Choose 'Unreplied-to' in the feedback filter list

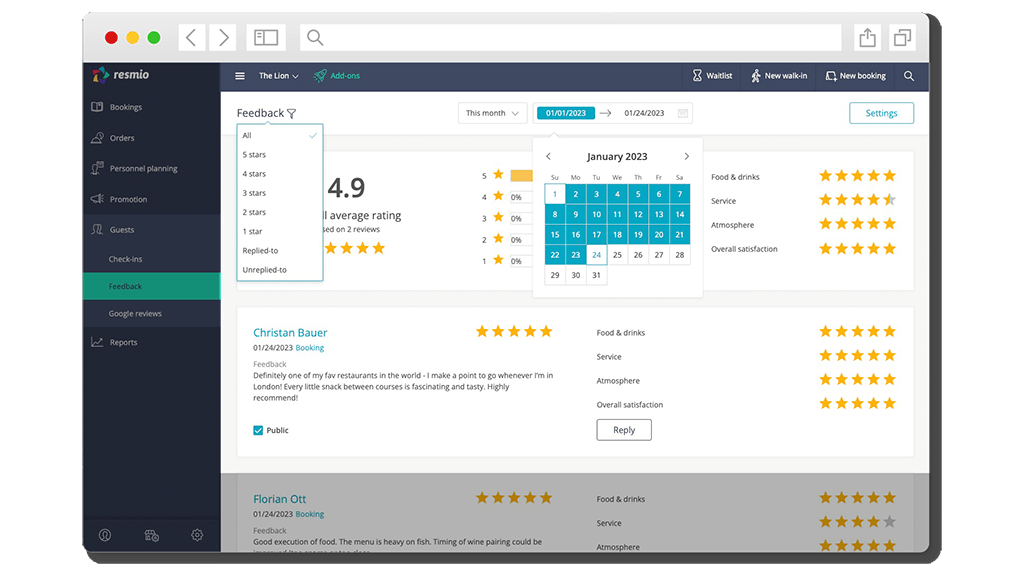click(x=265, y=270)
